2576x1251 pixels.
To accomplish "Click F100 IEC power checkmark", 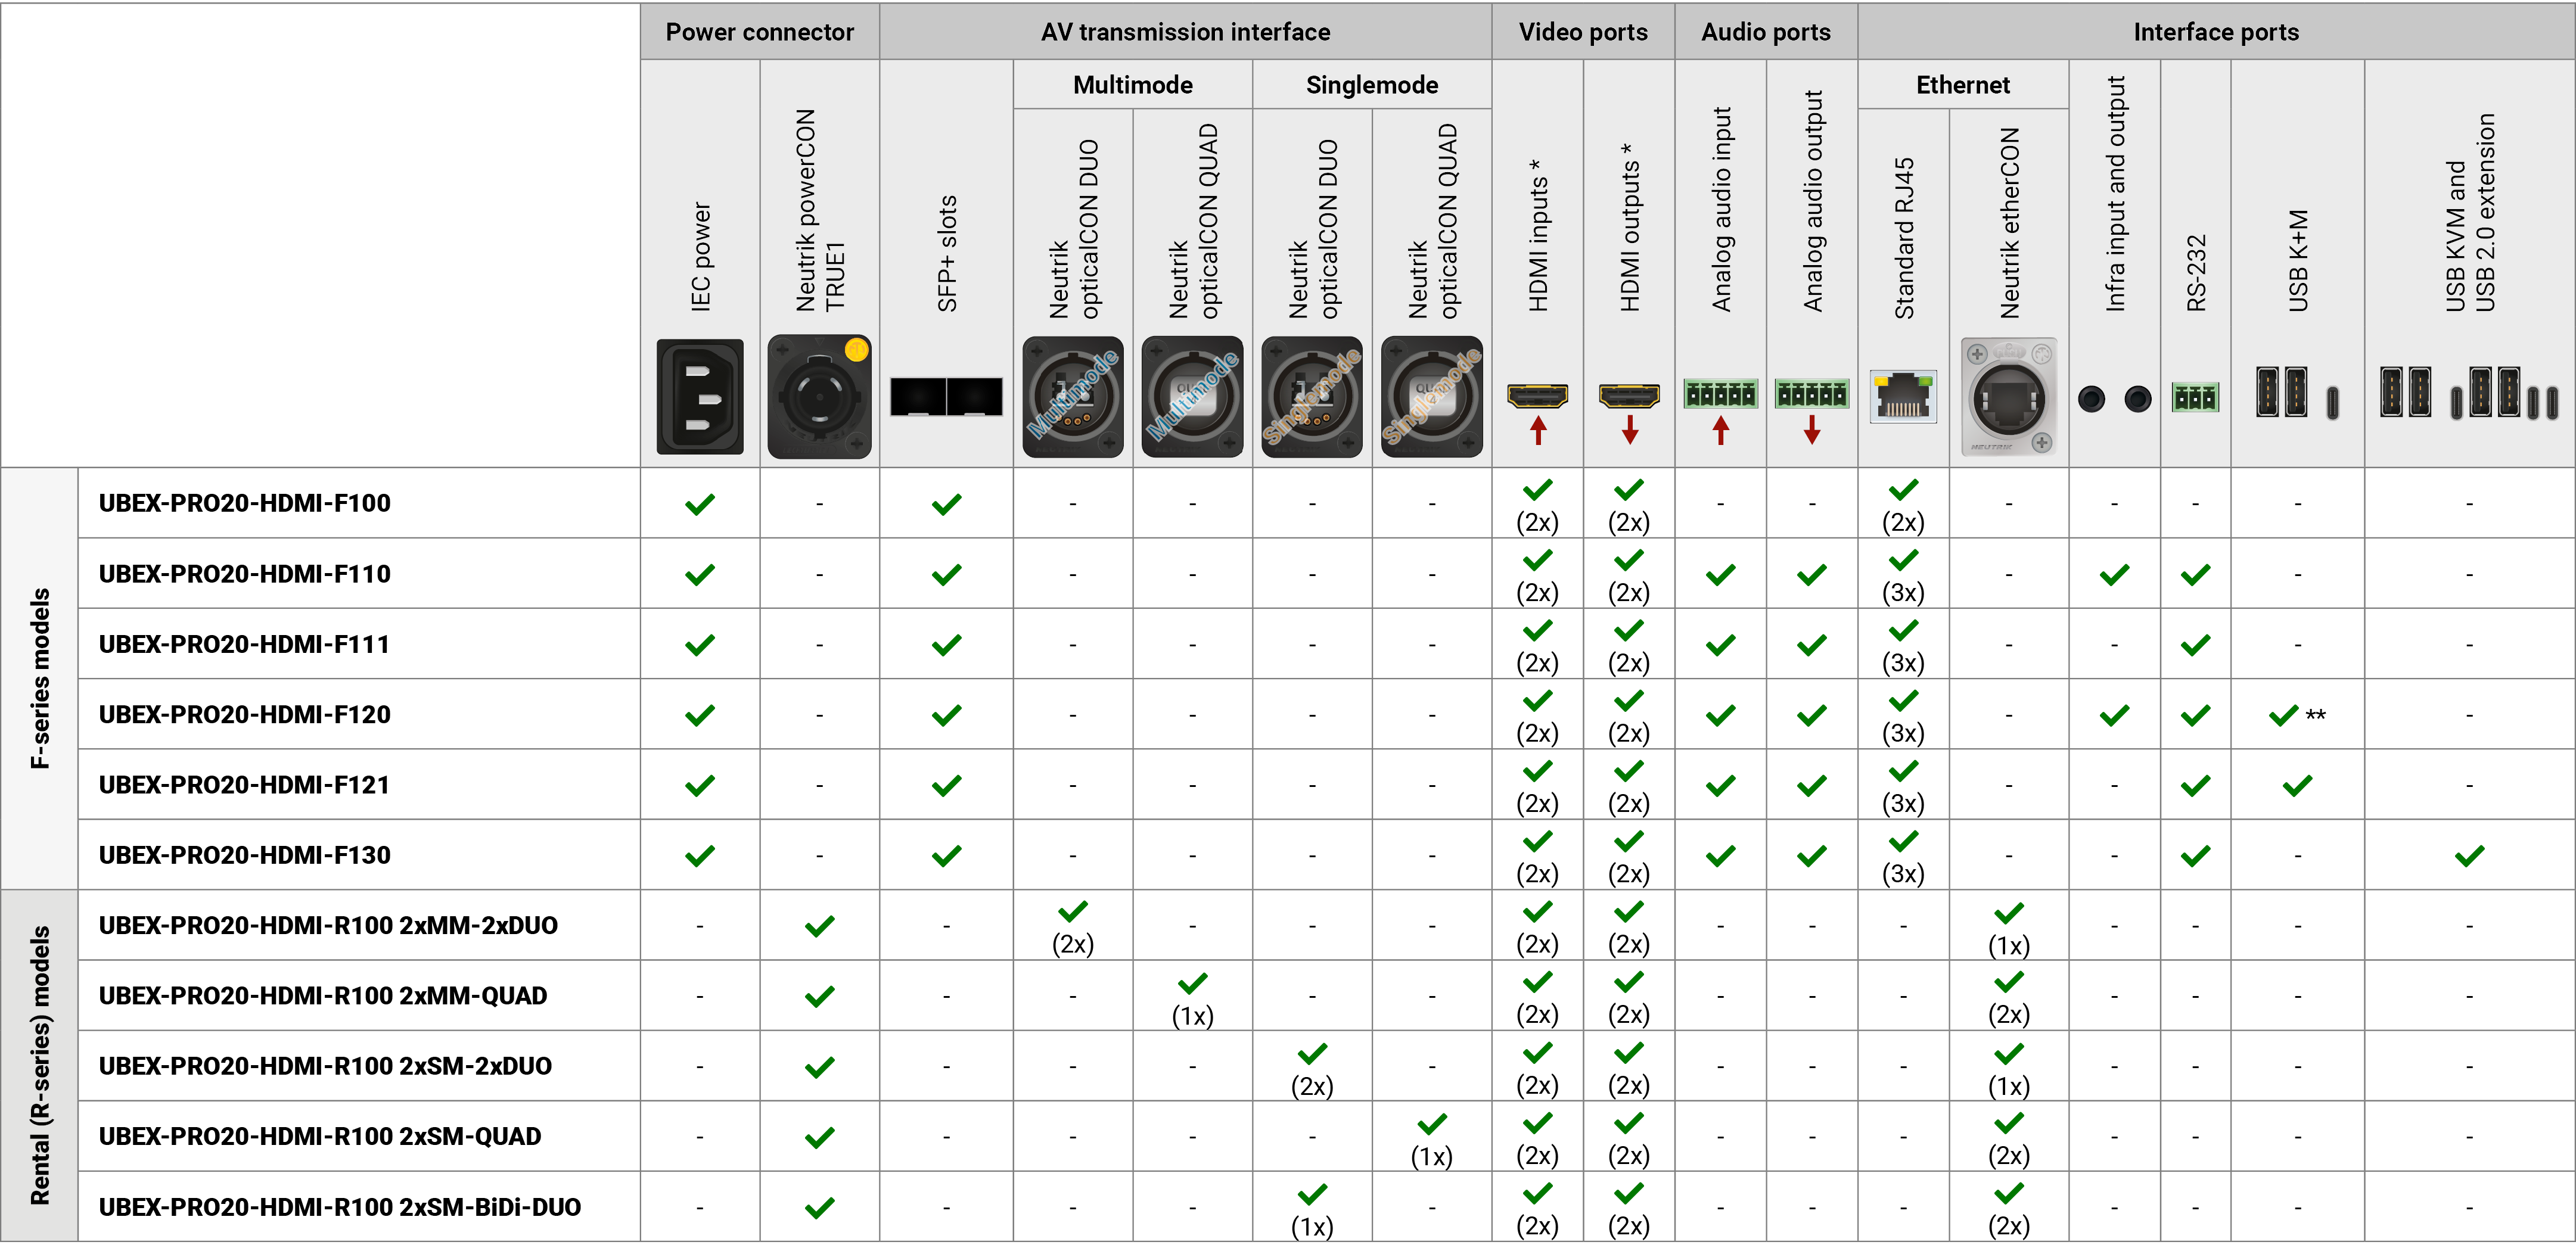I will click(699, 504).
